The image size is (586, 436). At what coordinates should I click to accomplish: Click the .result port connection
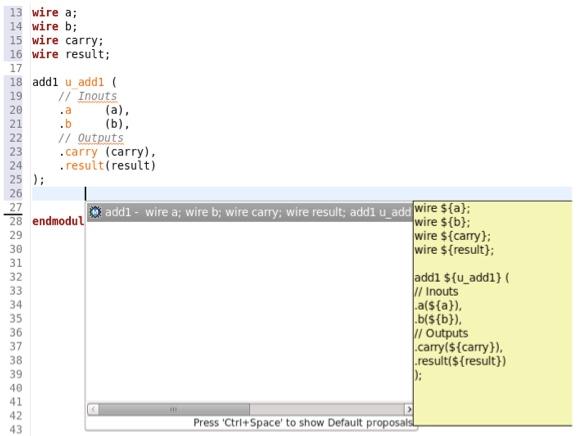click(x=107, y=166)
